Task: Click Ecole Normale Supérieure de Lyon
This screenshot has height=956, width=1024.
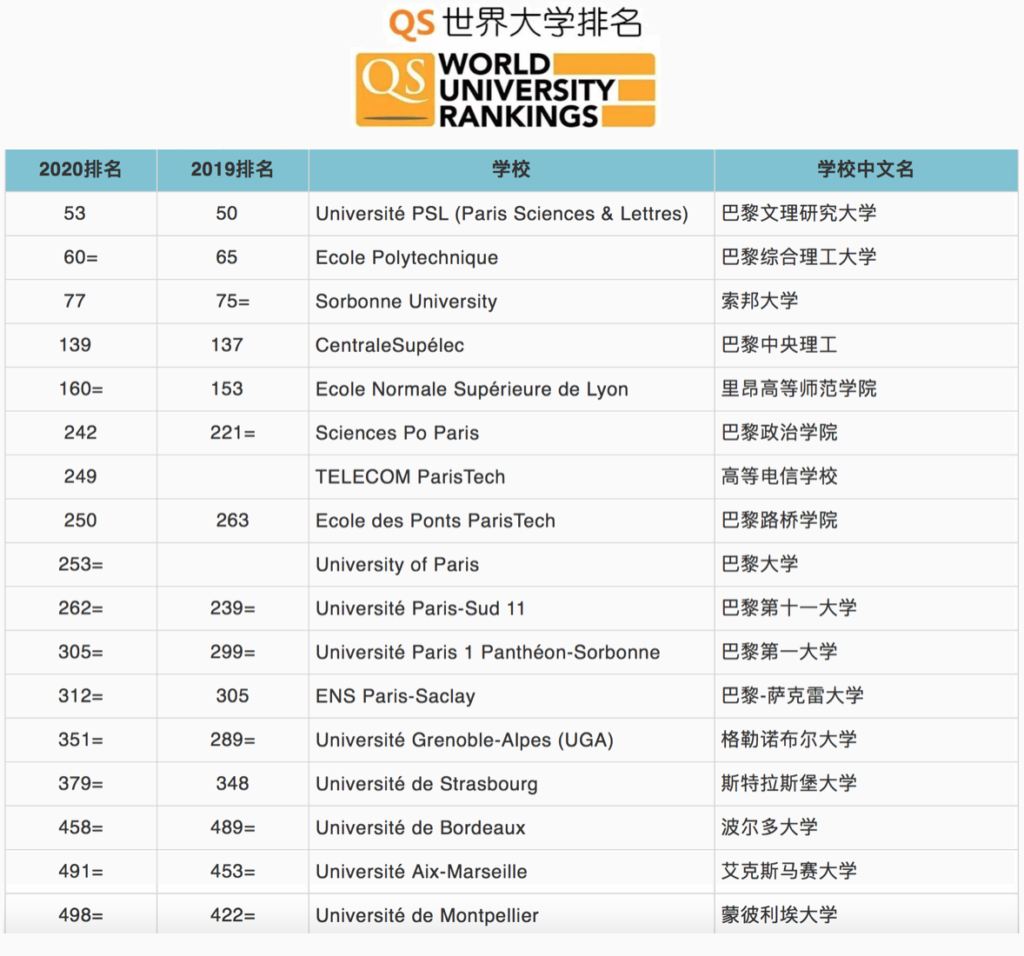Action: 472,389
